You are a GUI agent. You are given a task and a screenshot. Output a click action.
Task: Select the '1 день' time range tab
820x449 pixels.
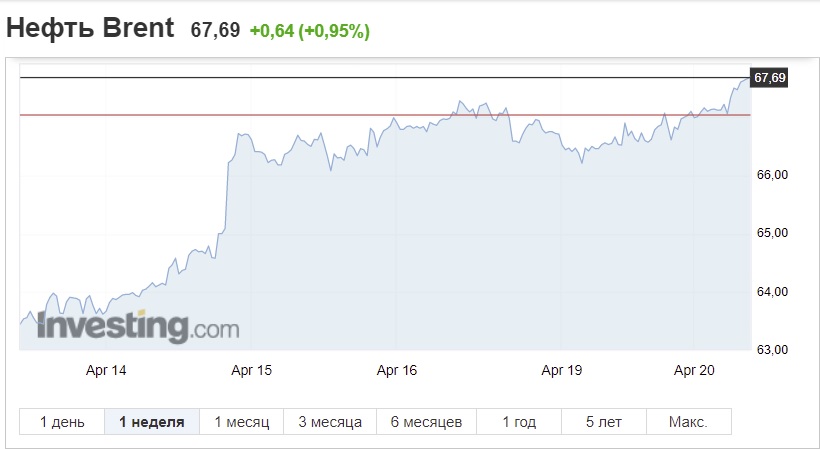click(62, 422)
